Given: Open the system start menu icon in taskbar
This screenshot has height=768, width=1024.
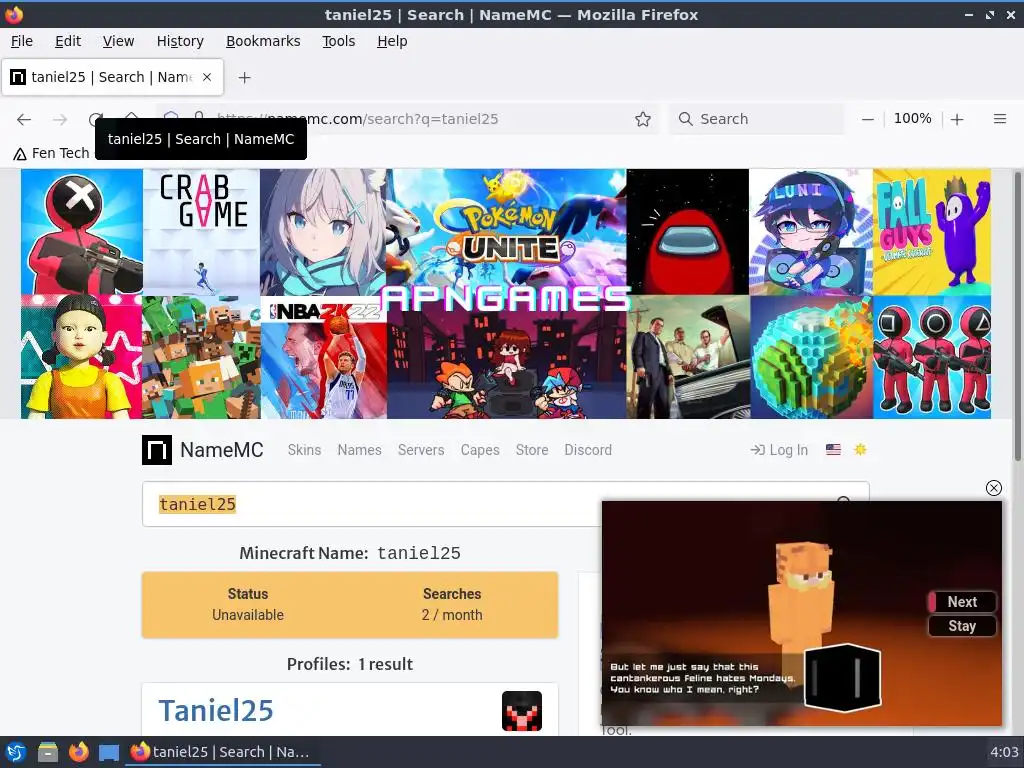Looking at the screenshot, I should tap(16, 752).
